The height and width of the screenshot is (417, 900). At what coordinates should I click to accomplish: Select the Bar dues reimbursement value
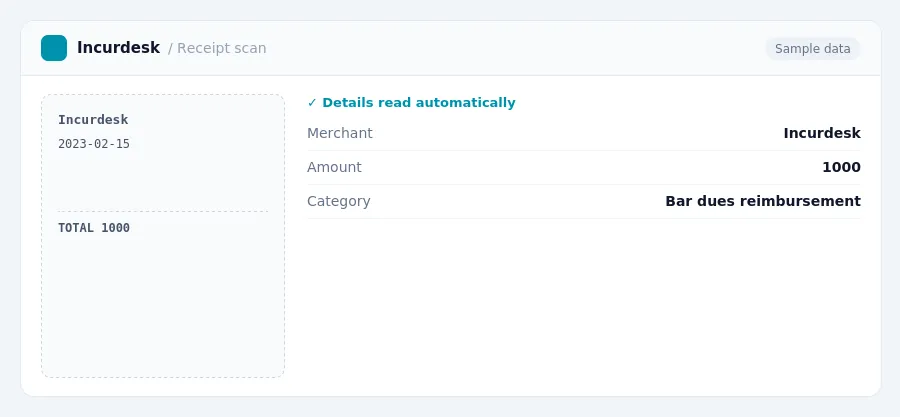[763, 201]
